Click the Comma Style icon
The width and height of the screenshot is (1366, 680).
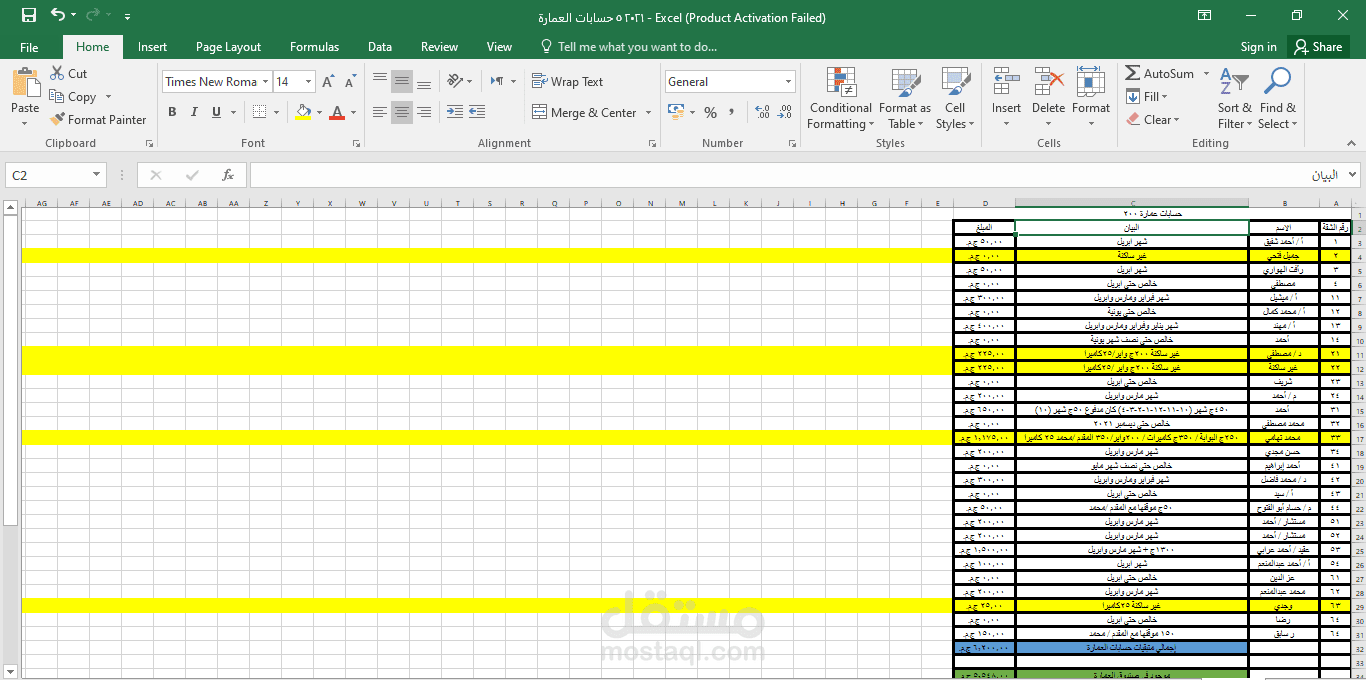(x=732, y=113)
